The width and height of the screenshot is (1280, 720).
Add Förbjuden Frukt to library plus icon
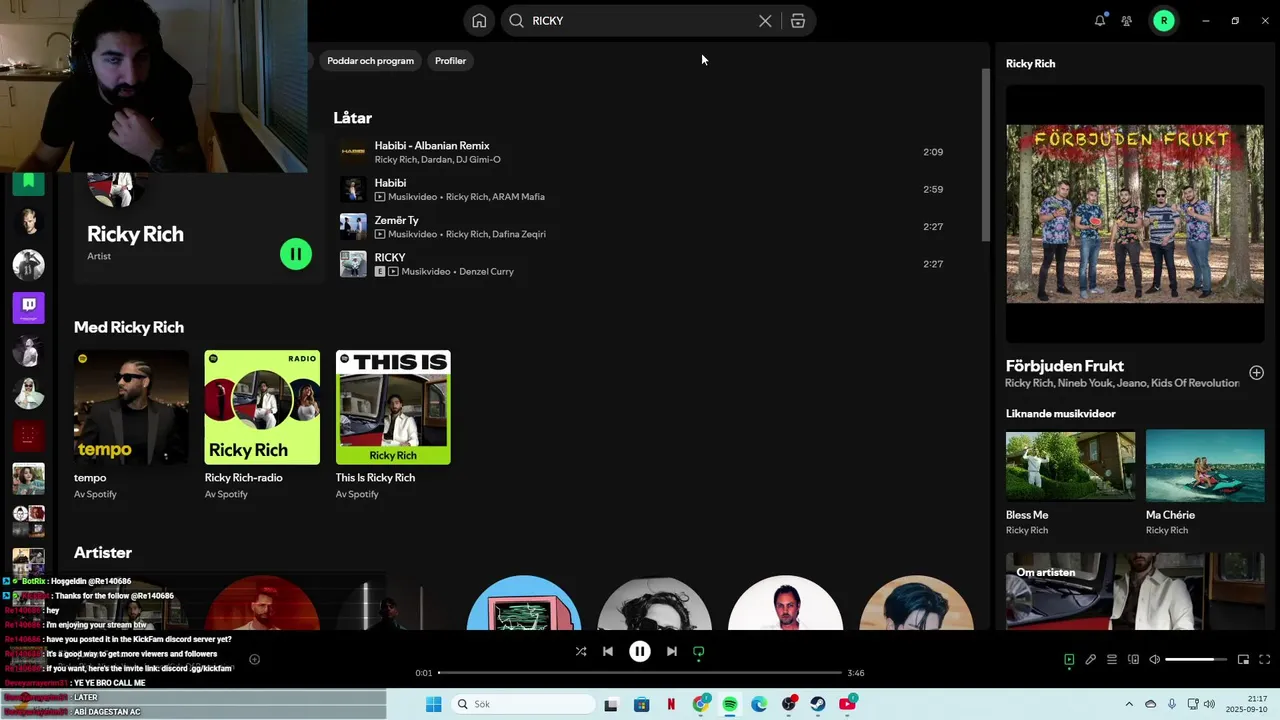[x=1257, y=373]
